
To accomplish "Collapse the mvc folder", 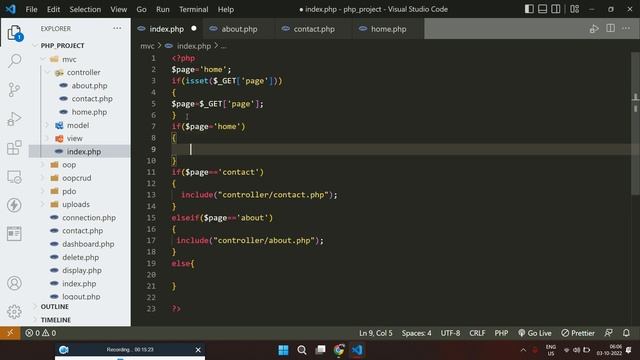I will 69,59.
